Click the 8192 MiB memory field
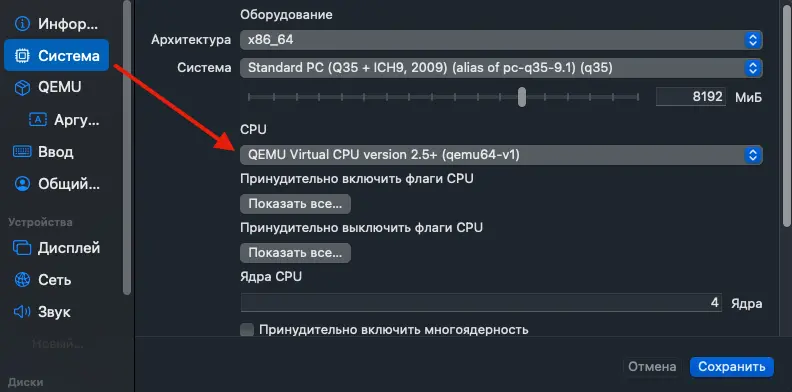 coord(691,96)
